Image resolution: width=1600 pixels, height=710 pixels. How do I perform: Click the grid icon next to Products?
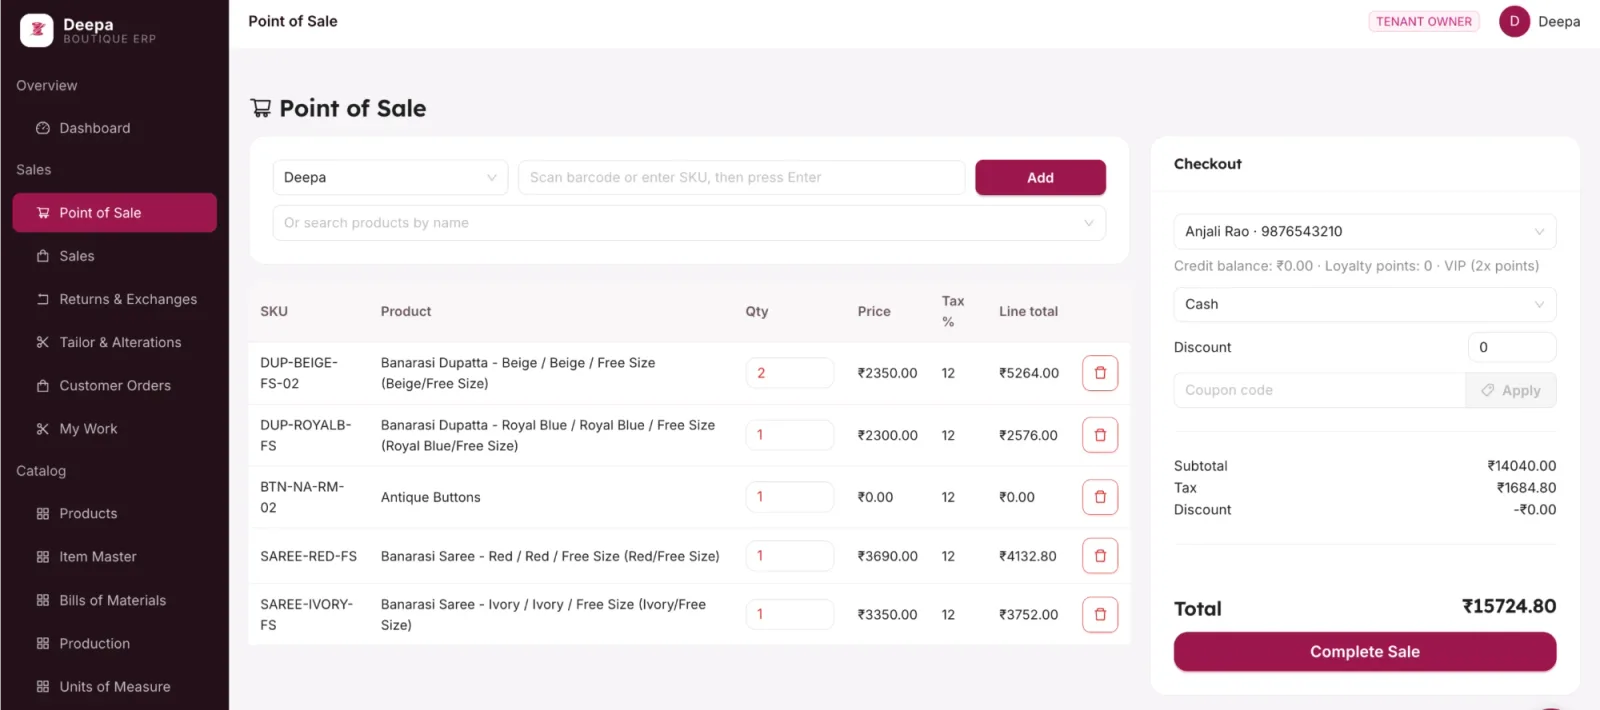(x=43, y=514)
